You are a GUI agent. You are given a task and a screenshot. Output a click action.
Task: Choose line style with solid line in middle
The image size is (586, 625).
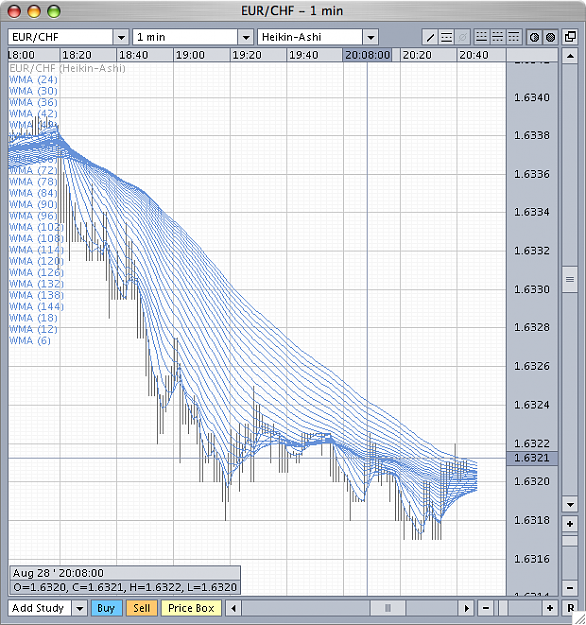point(498,37)
